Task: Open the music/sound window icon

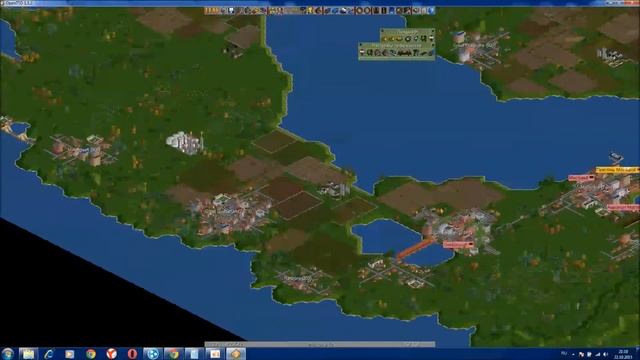Action: [x=416, y=11]
